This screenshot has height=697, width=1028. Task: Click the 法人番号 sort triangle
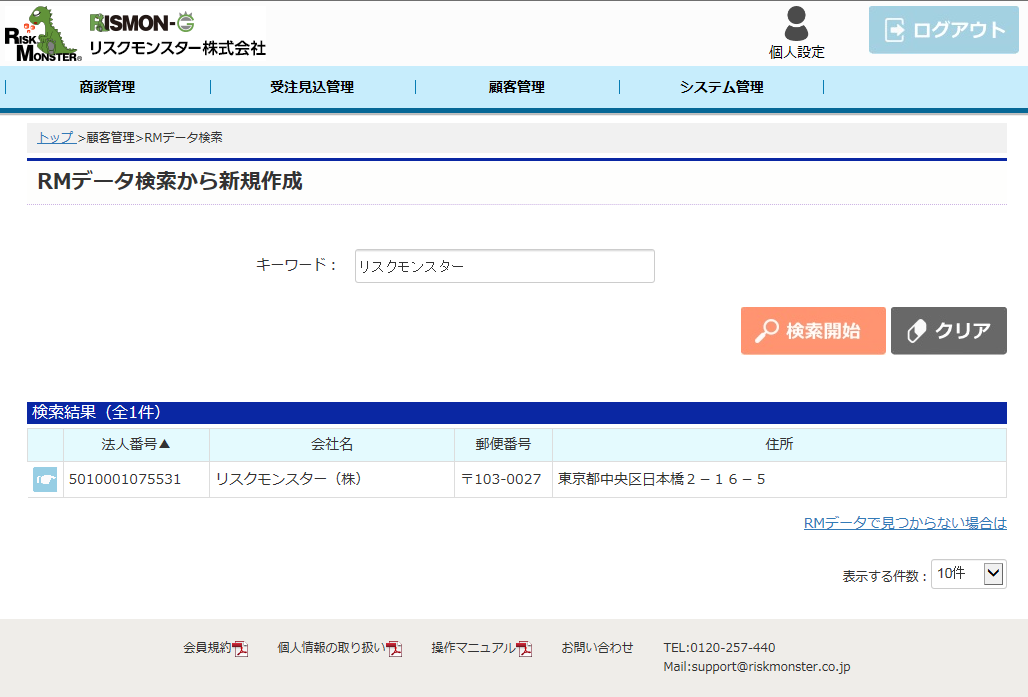163,444
